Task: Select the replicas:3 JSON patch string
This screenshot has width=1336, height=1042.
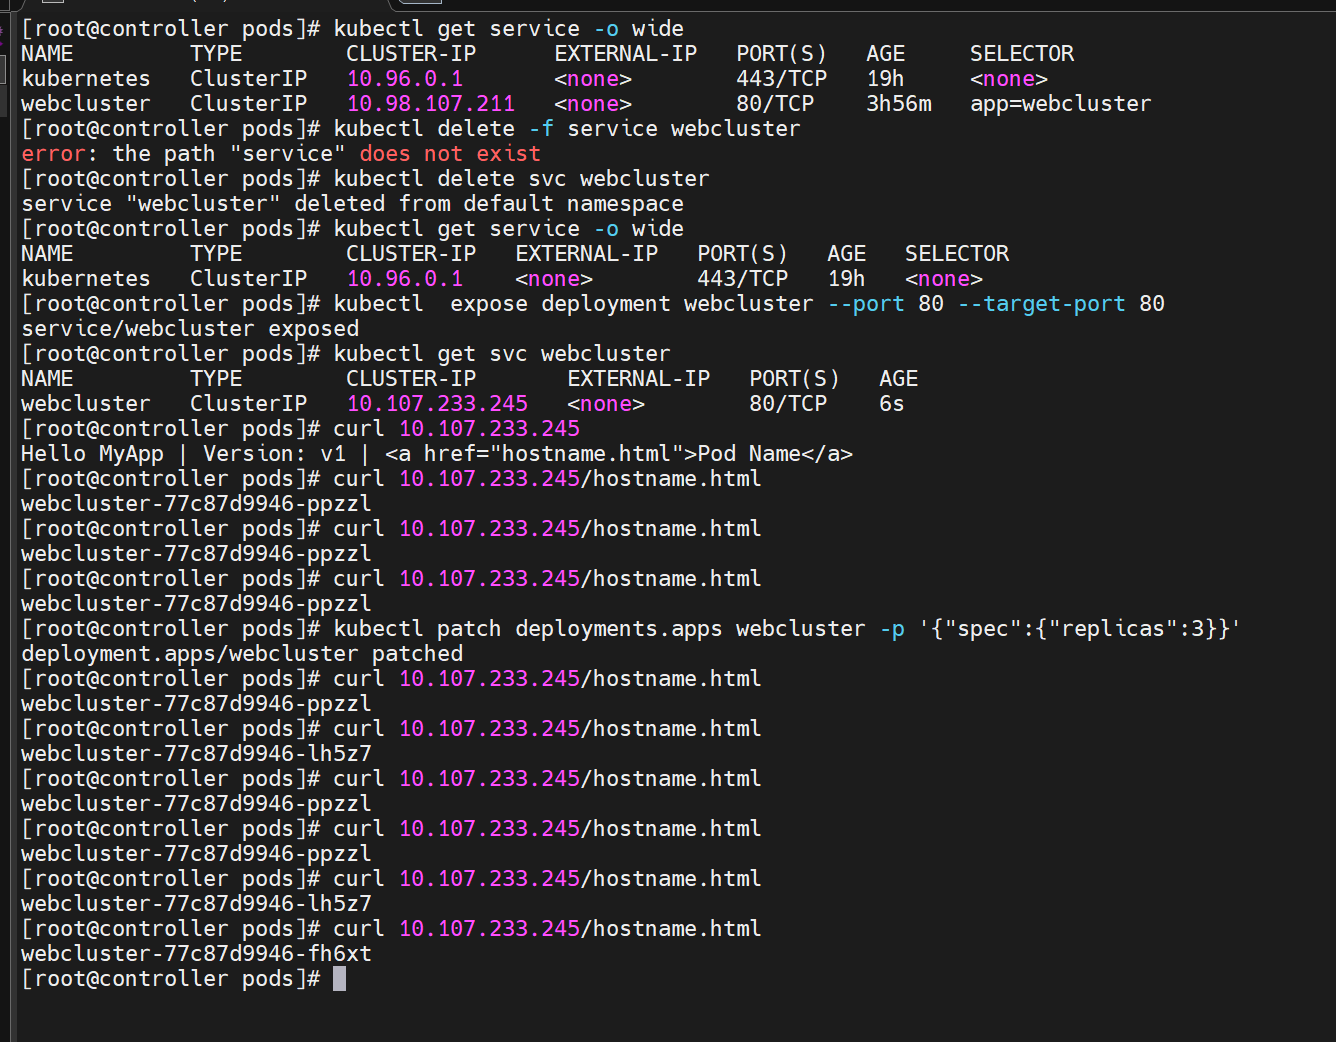Action: click(x=1080, y=629)
